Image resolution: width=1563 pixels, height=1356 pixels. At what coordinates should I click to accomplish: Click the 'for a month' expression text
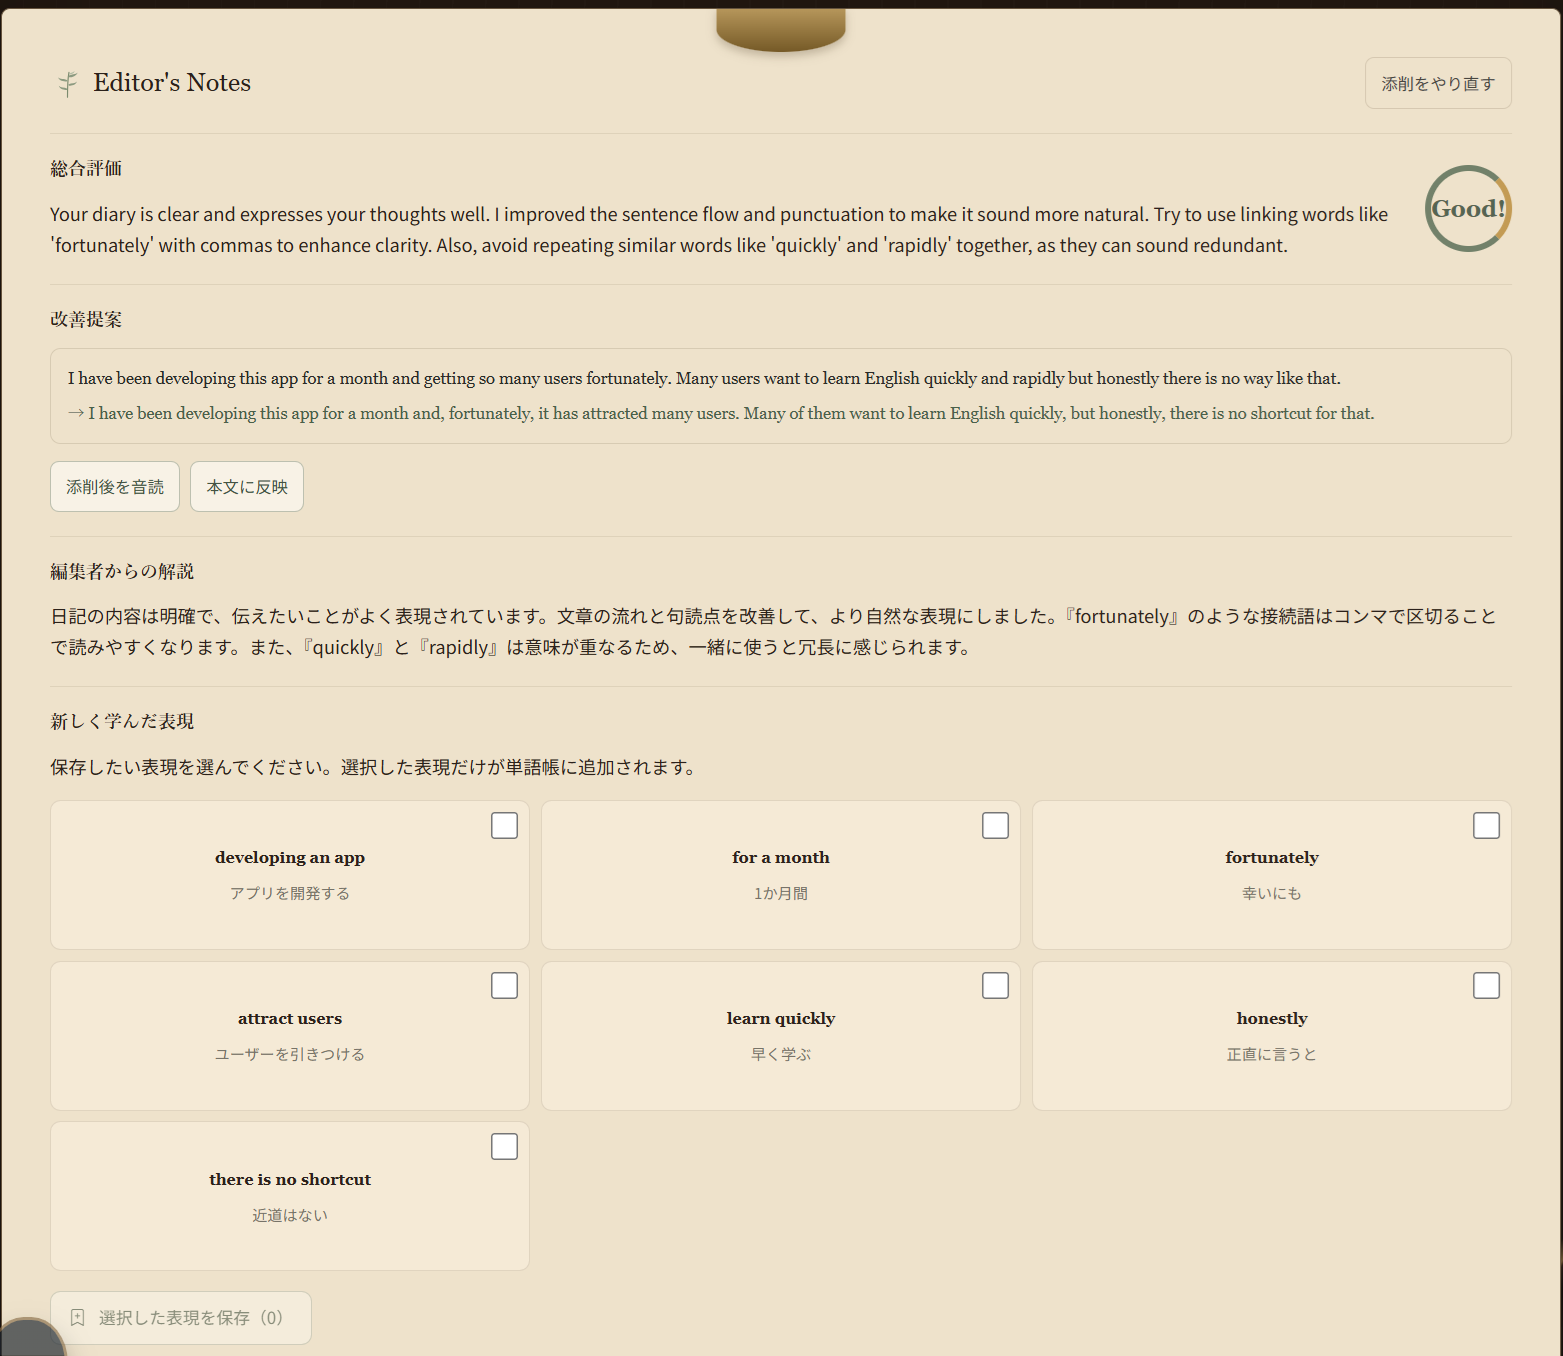pos(781,857)
